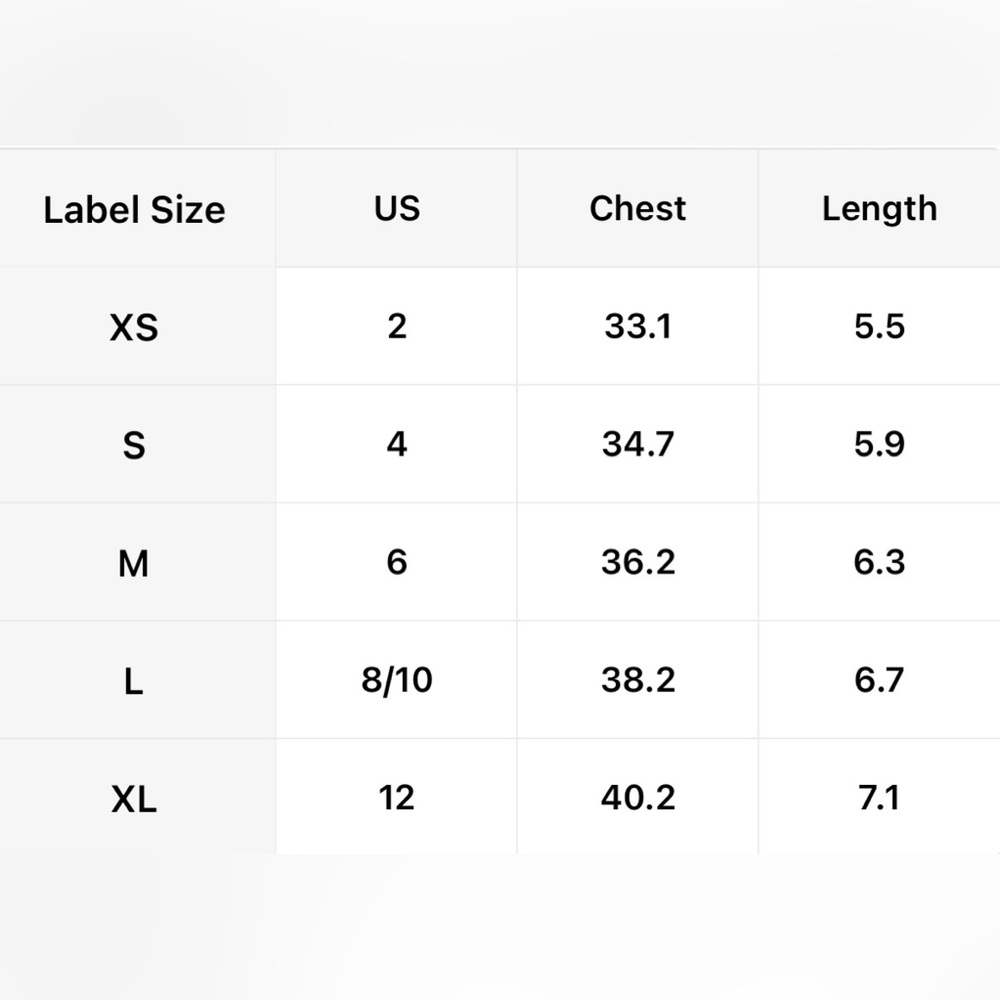This screenshot has height=1000, width=1000.
Task: Click the chest value 33.1
Action: pyautogui.click(x=638, y=327)
